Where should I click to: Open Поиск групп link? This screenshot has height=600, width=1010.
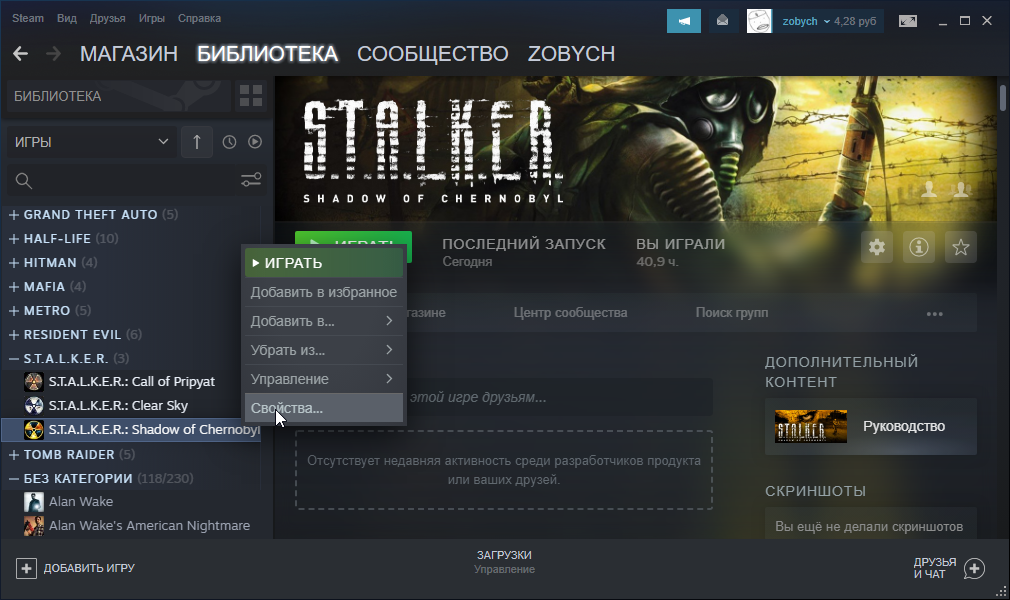click(732, 313)
